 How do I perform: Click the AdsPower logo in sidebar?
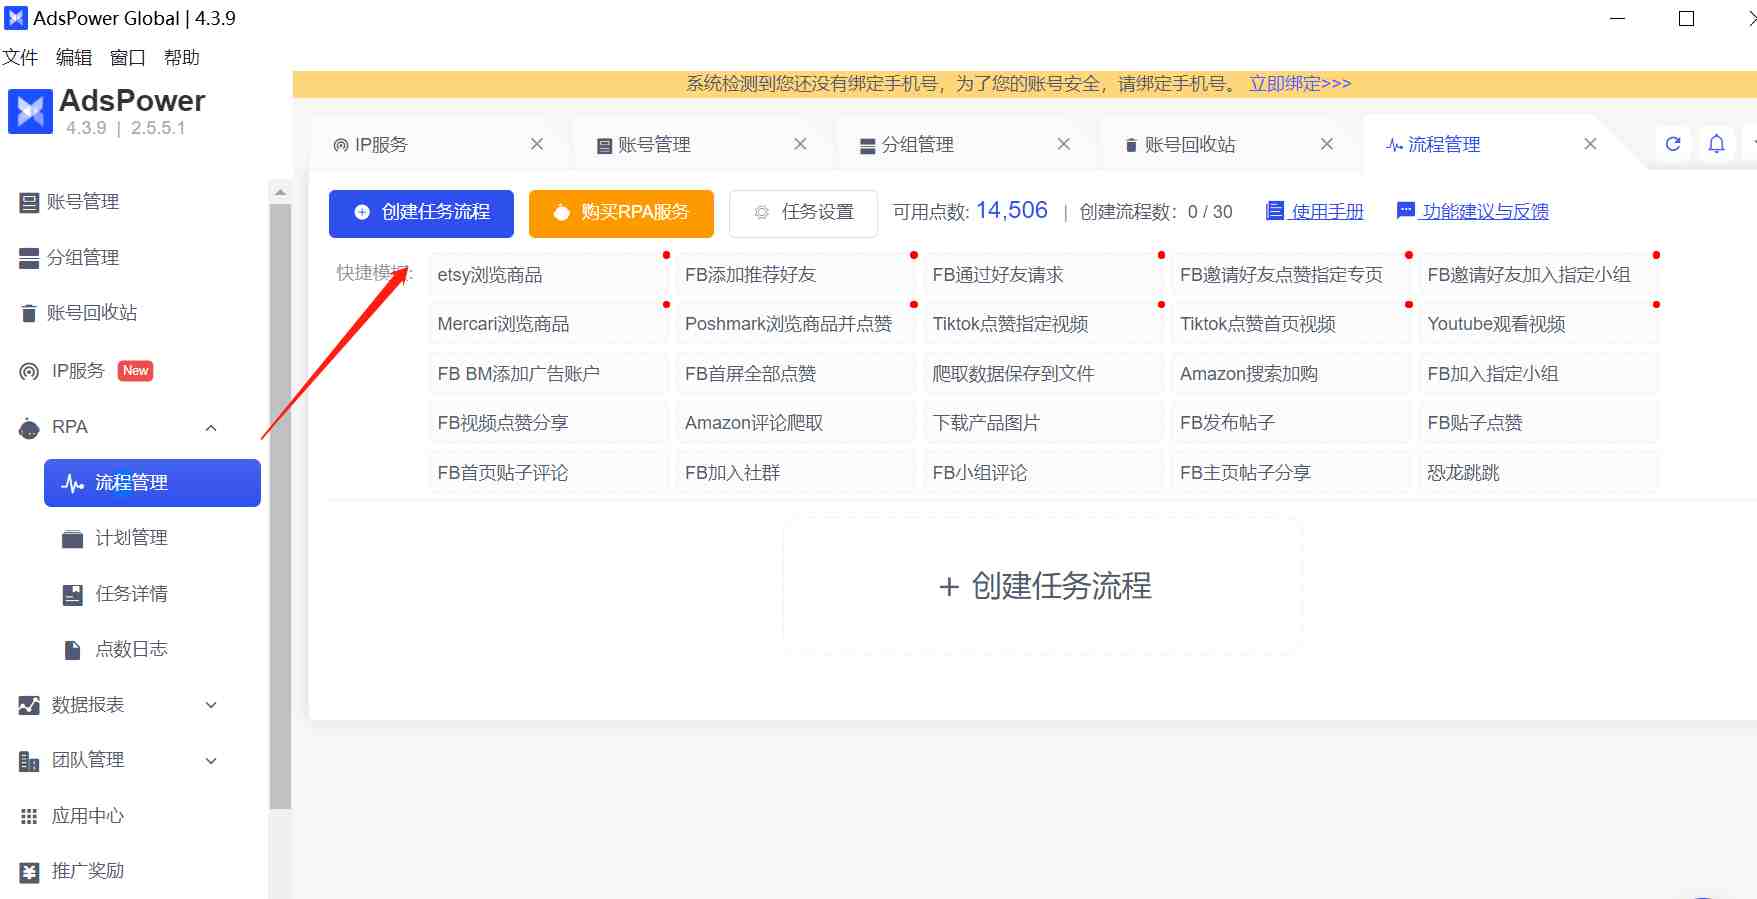30,111
